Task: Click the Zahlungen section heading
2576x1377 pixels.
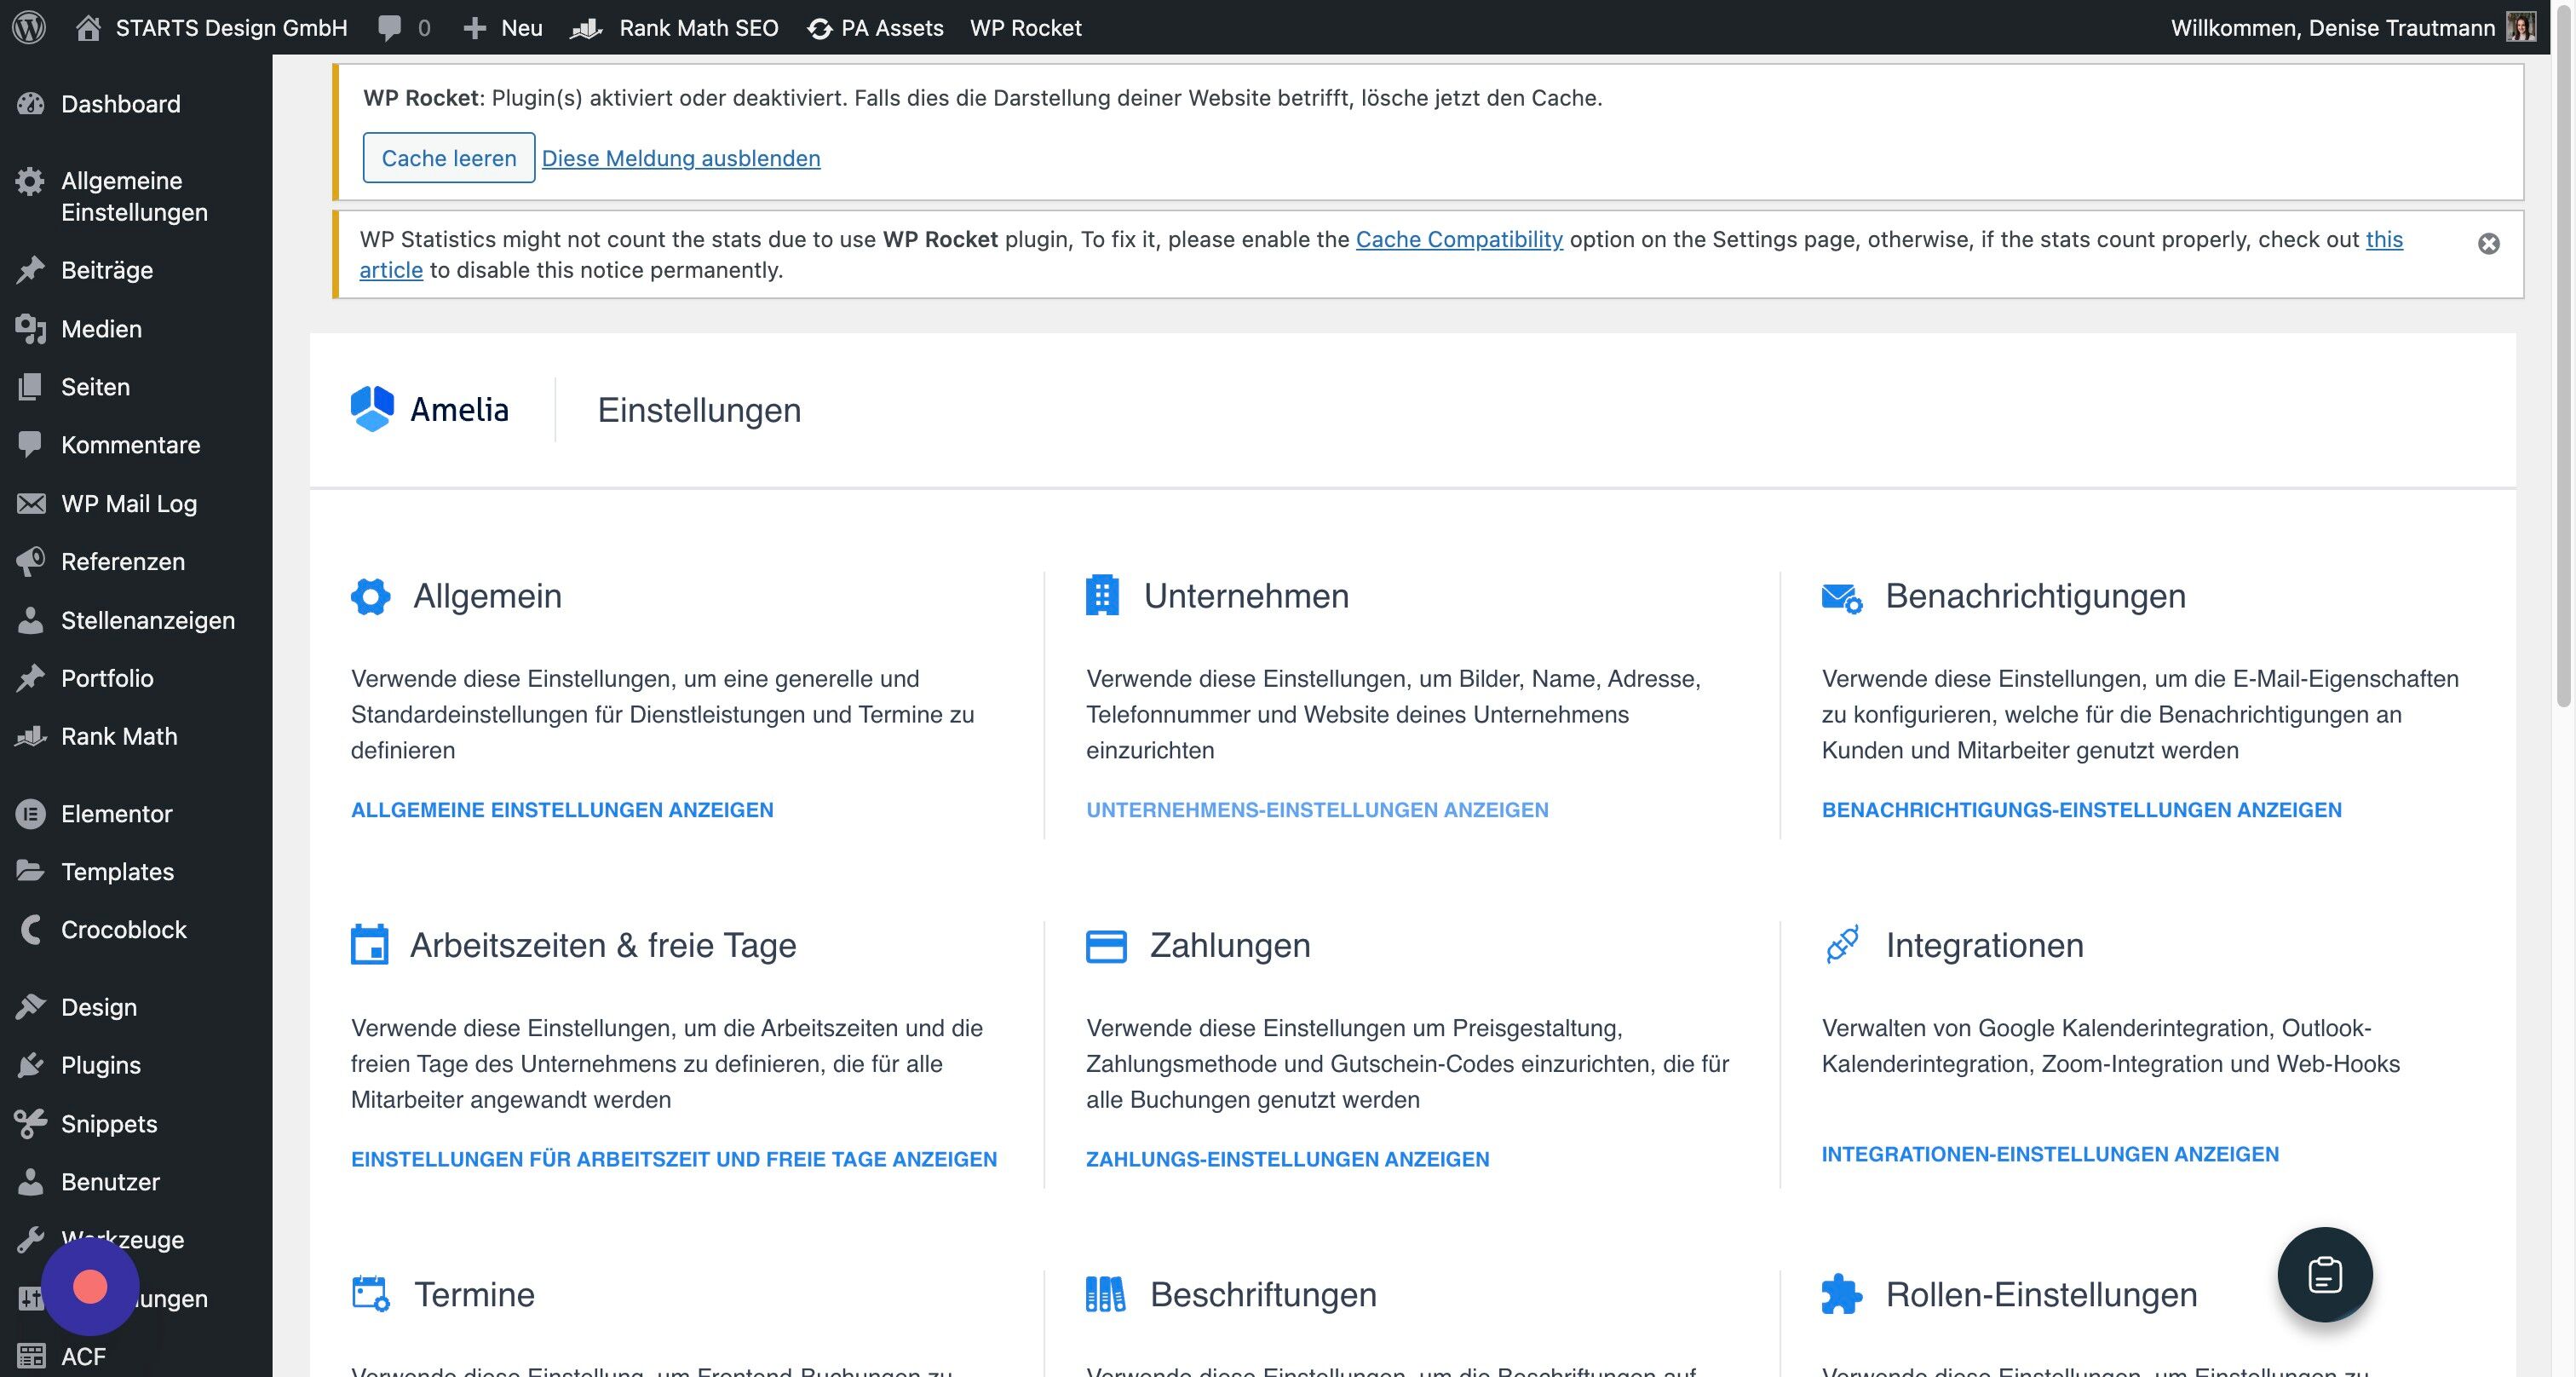Action: click(1230, 945)
